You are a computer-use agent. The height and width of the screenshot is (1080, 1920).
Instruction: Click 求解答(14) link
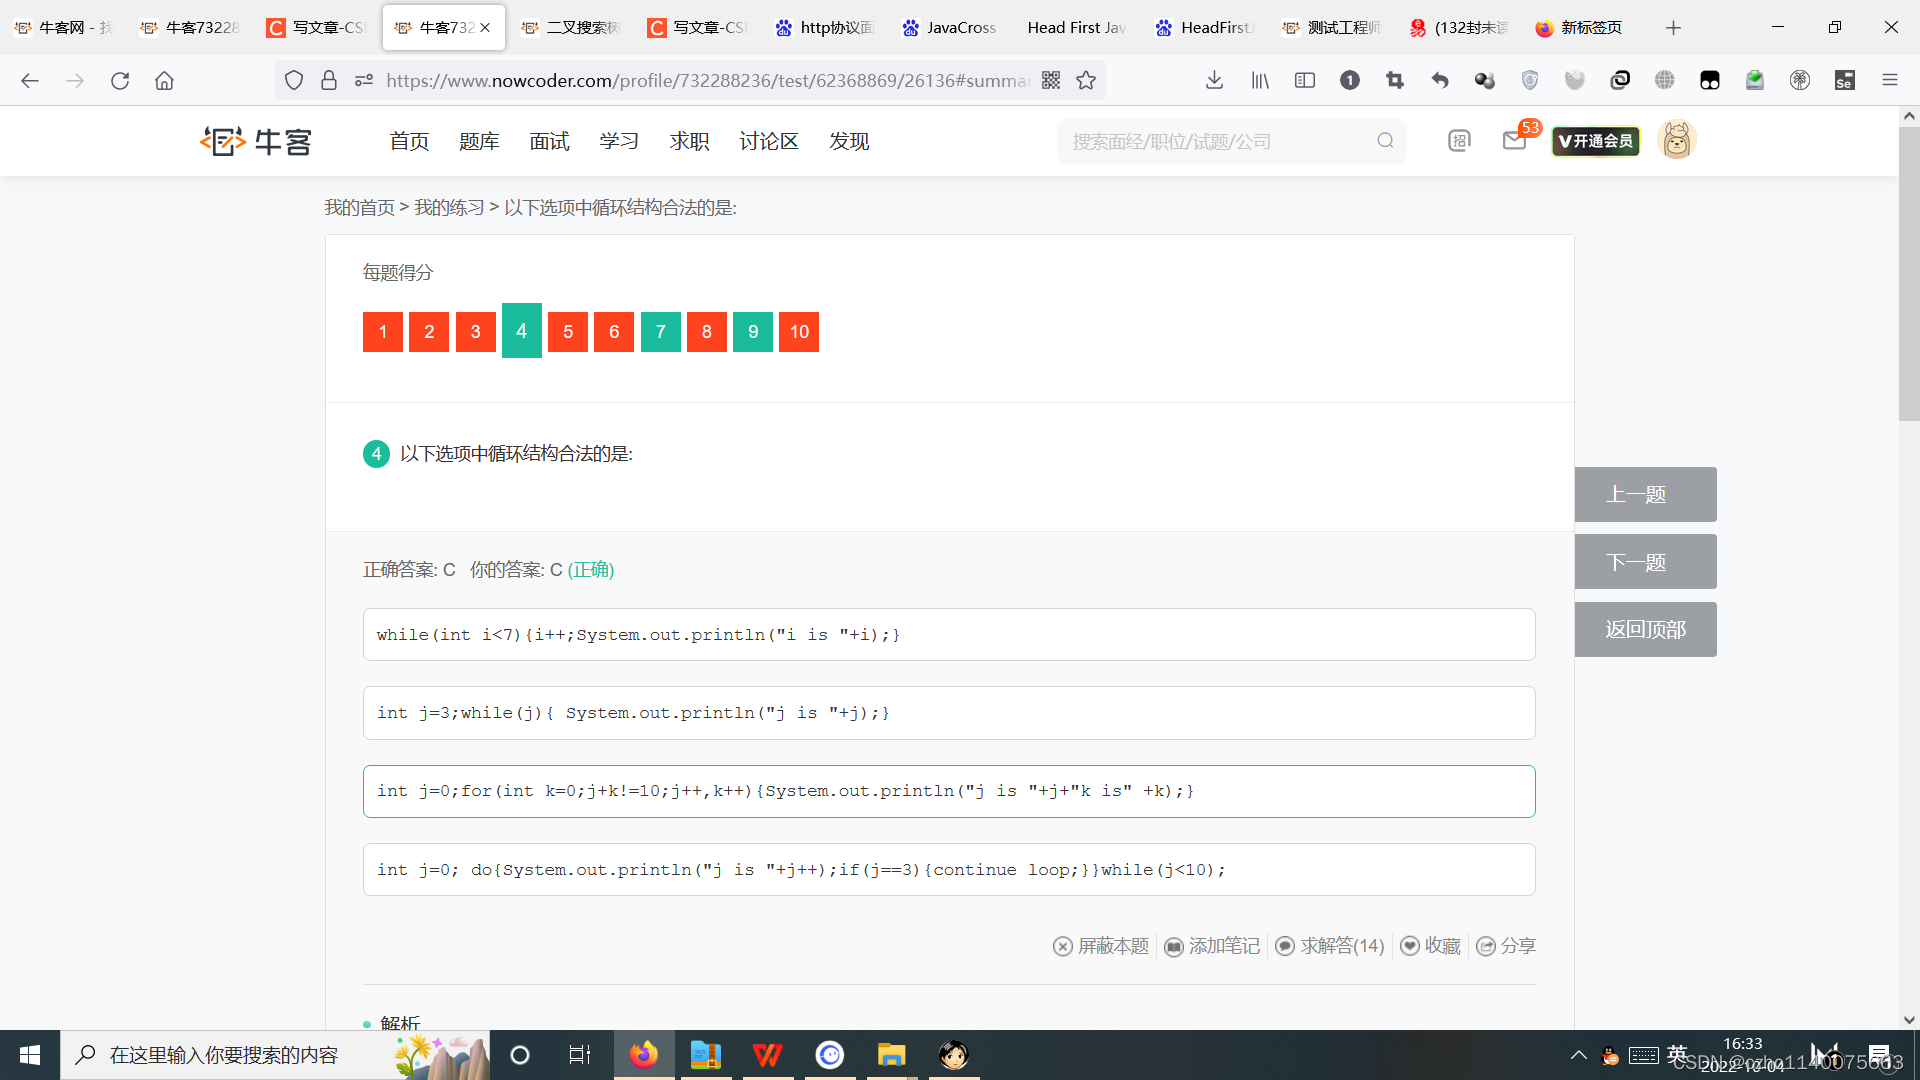point(1330,946)
